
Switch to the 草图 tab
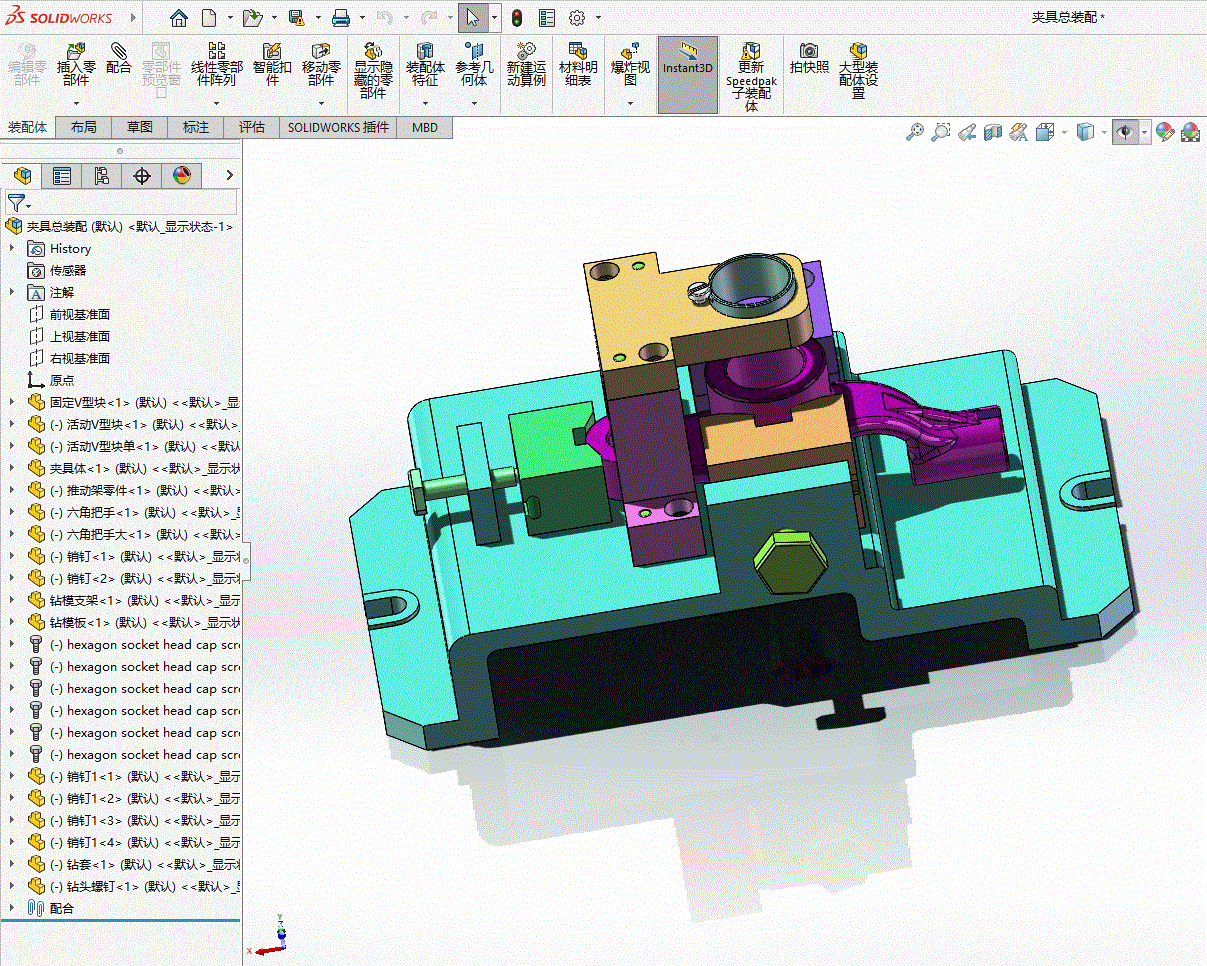[x=140, y=127]
